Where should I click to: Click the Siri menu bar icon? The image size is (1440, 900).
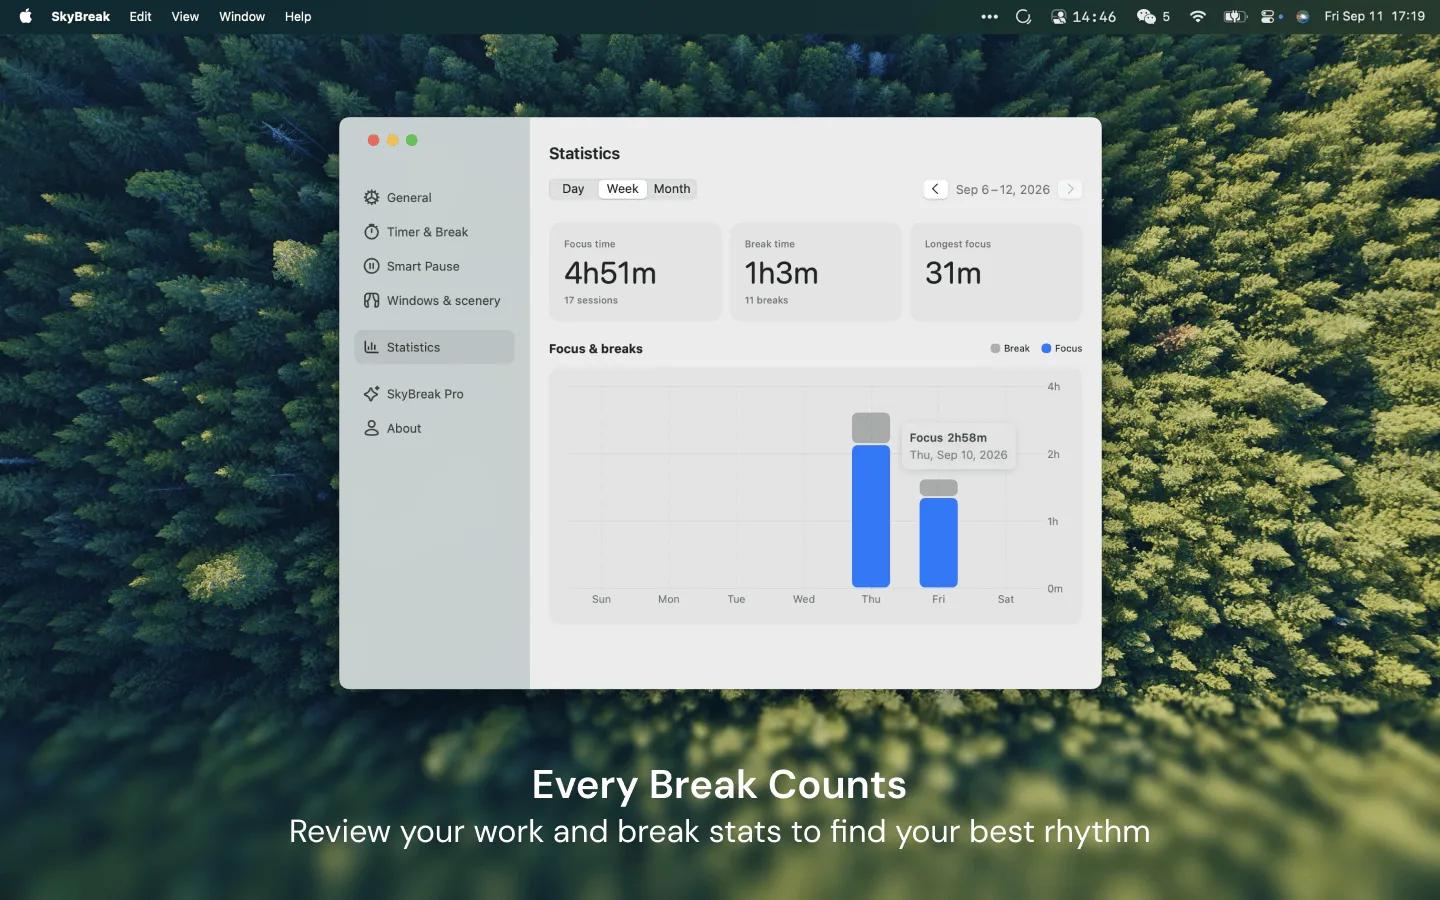[1303, 16]
